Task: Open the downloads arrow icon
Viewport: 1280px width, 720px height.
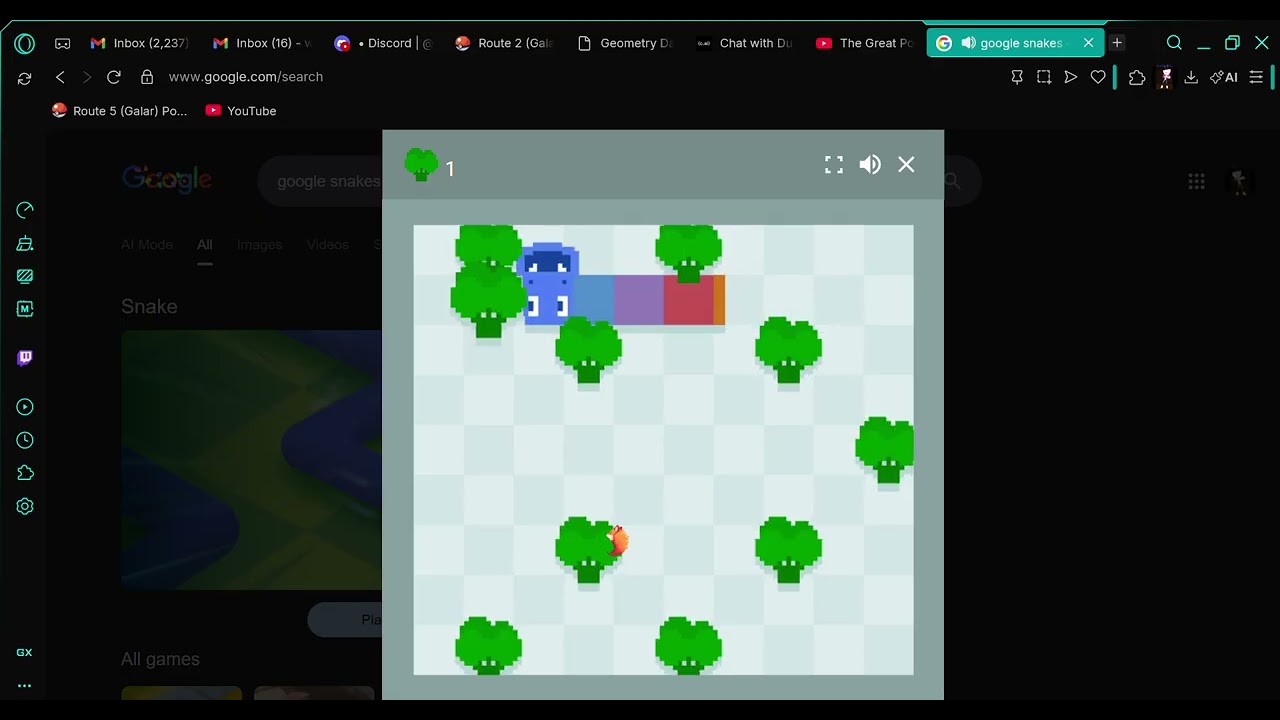Action: click(1191, 77)
